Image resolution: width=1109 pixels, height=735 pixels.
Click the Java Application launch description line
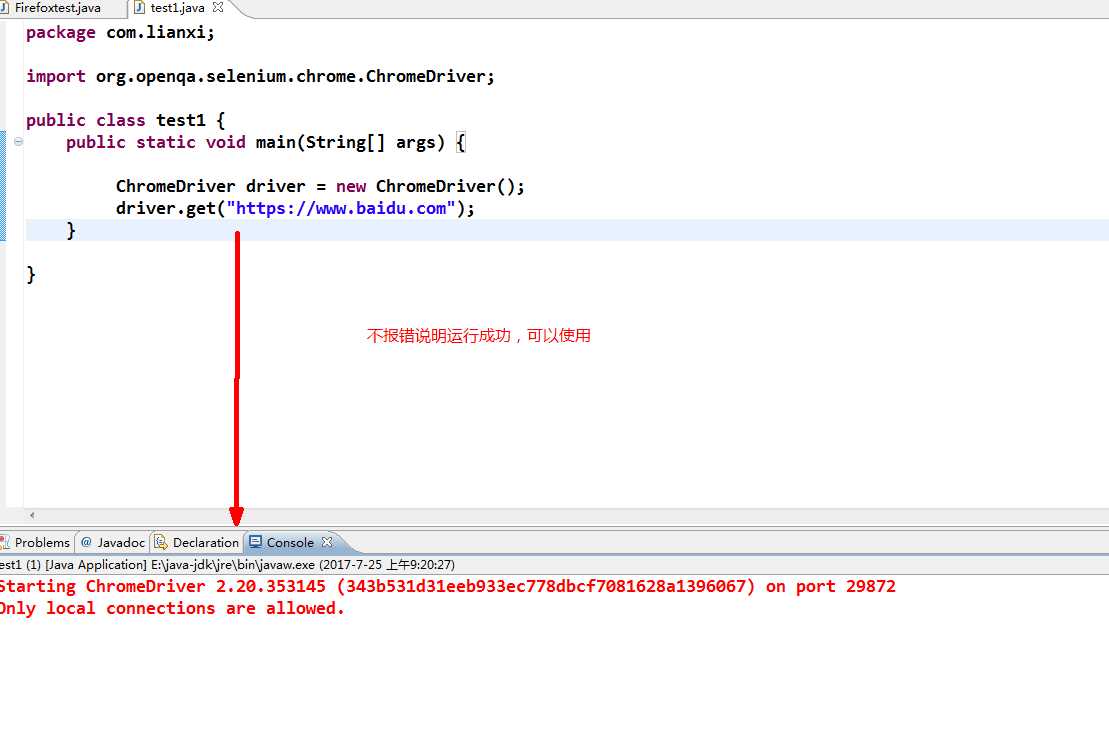pos(227,565)
